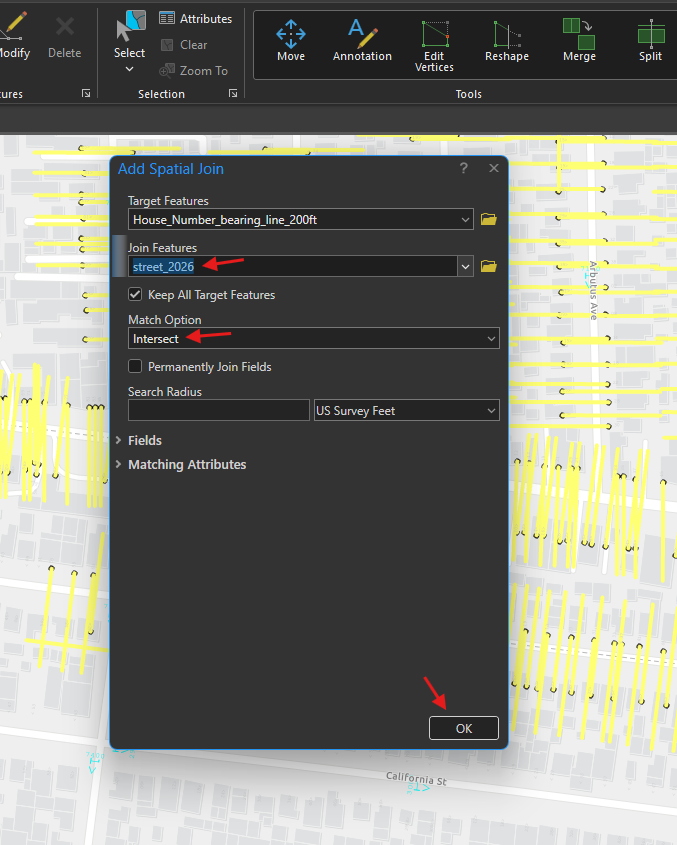Close the Add Spatial Join dialog
The image size is (677, 845).
pos(494,168)
